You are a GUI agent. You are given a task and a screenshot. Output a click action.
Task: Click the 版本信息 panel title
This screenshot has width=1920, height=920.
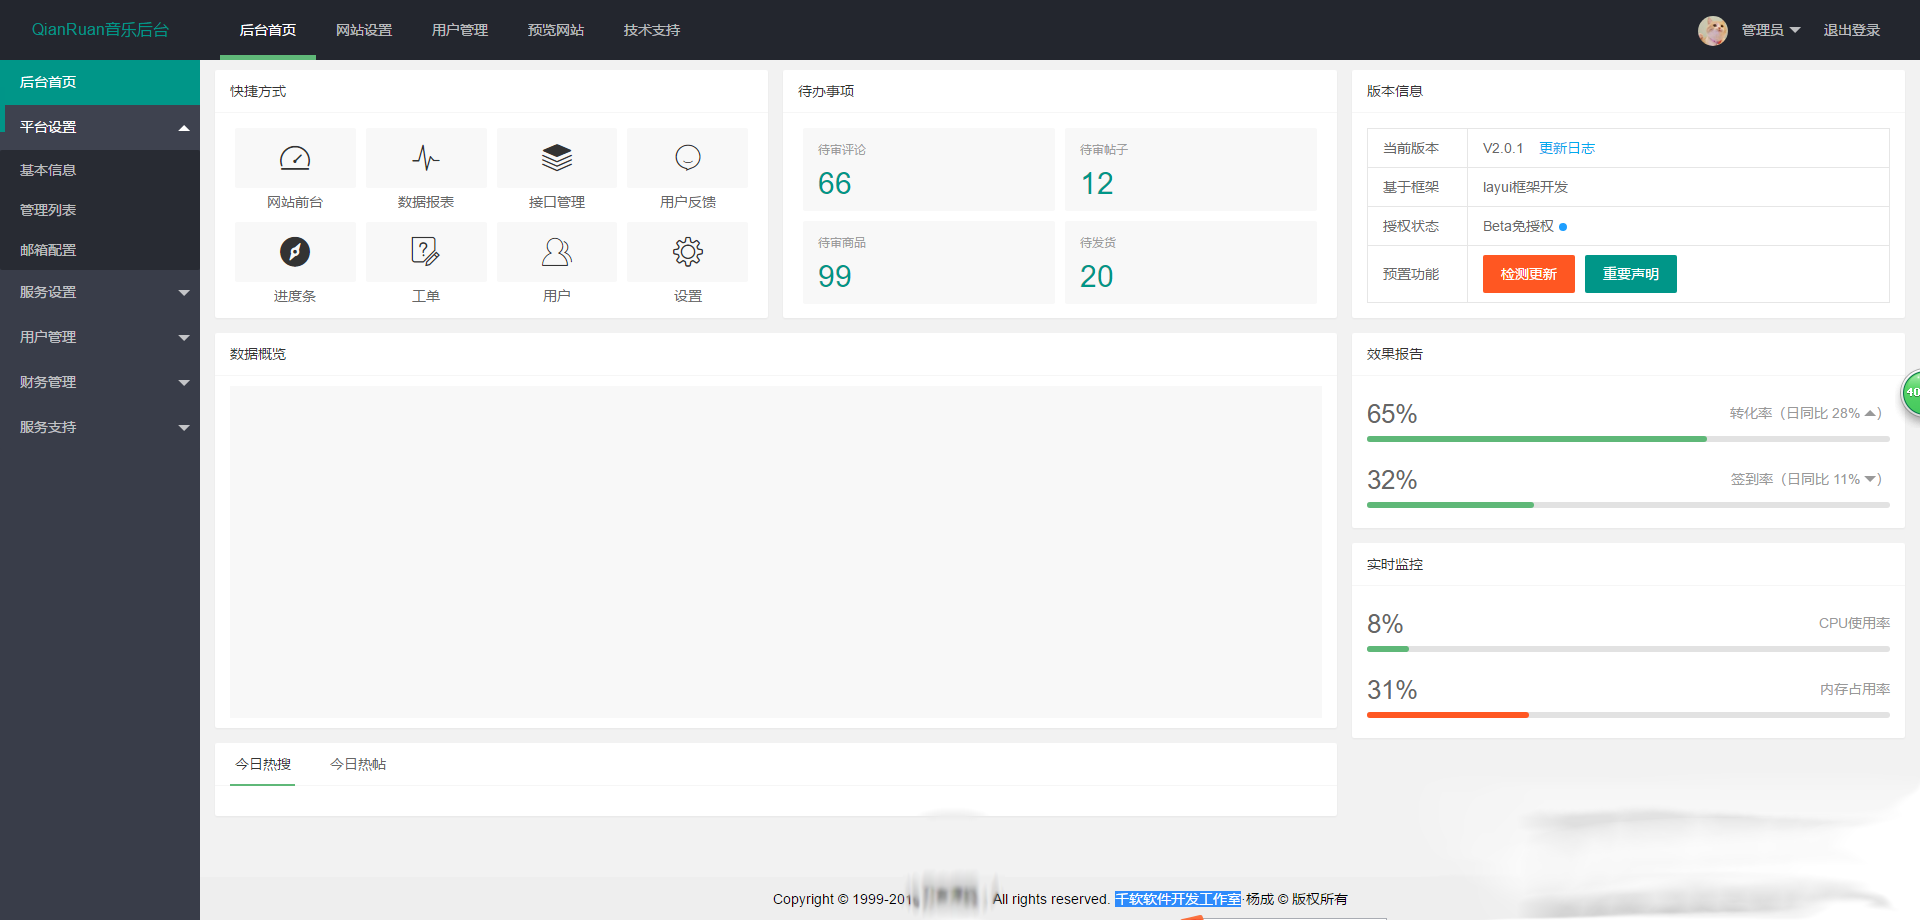coord(1395,91)
